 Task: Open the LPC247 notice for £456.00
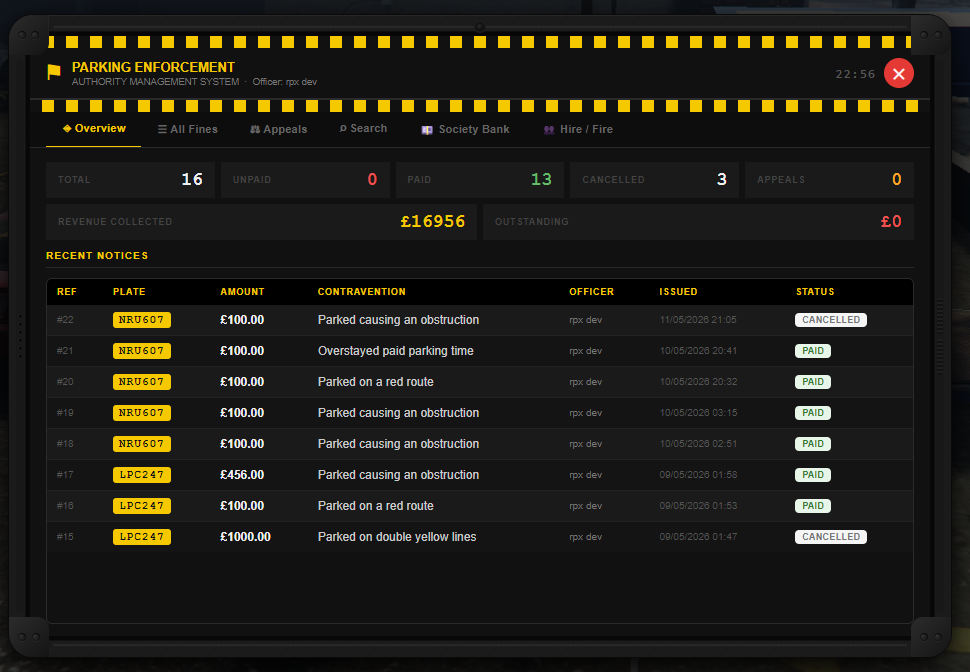coord(479,475)
